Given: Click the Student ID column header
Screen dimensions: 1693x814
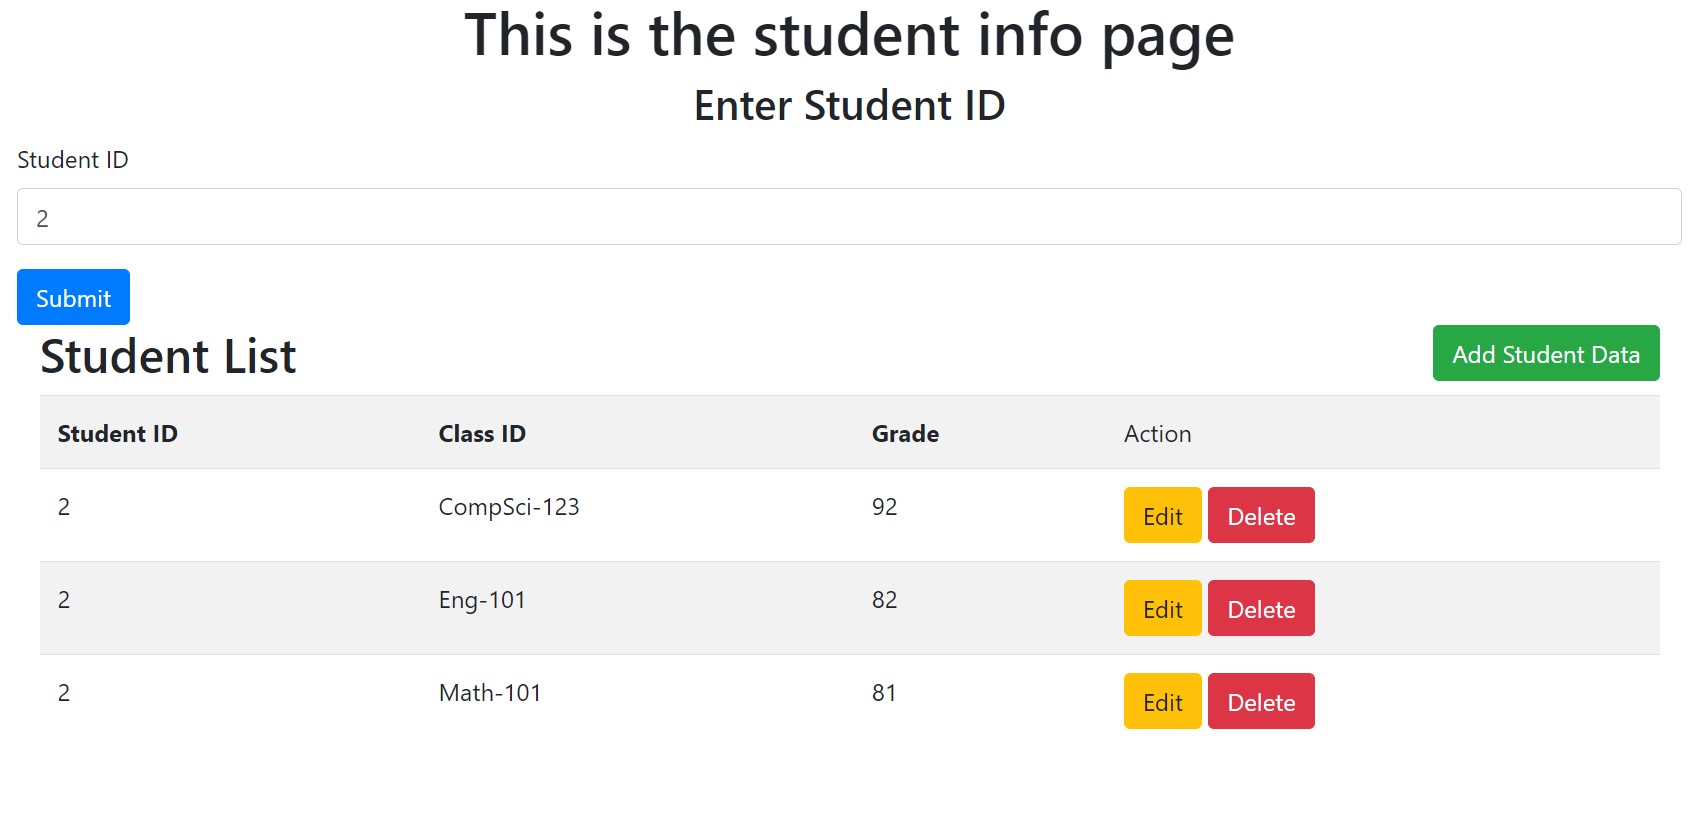Looking at the screenshot, I should pos(118,434).
